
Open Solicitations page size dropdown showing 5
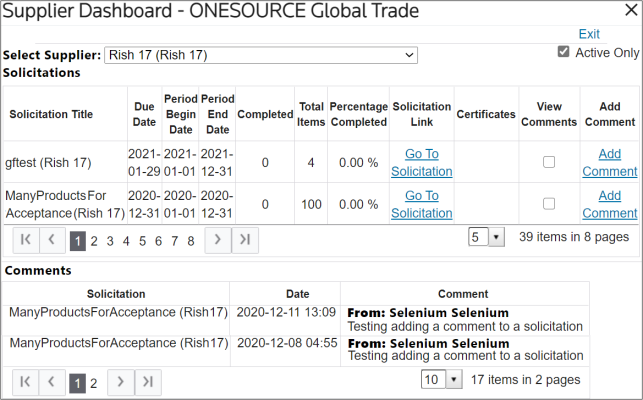point(486,237)
